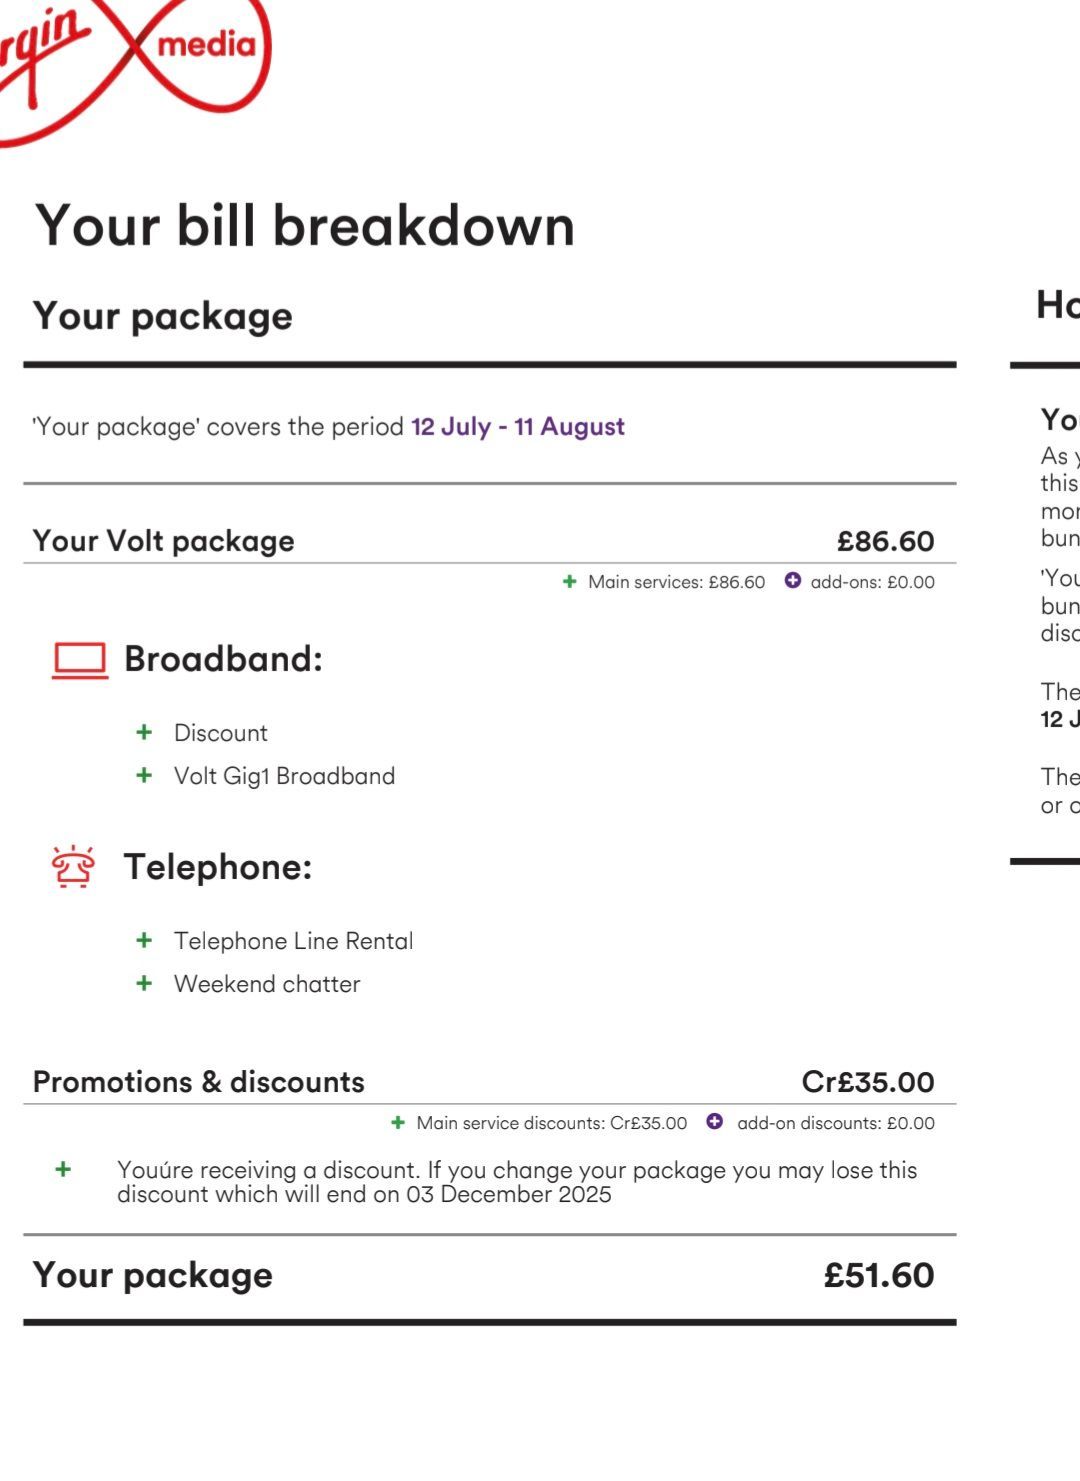Viewport: 1080px width, 1481px height.
Task: Click green plus beside Main service discounts
Action: (x=398, y=1122)
